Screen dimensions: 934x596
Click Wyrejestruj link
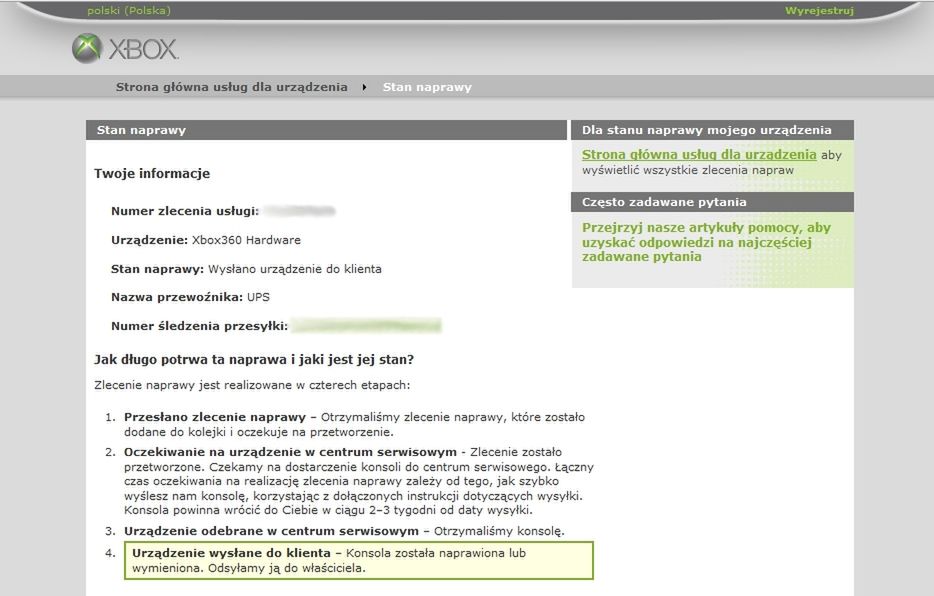pos(819,11)
